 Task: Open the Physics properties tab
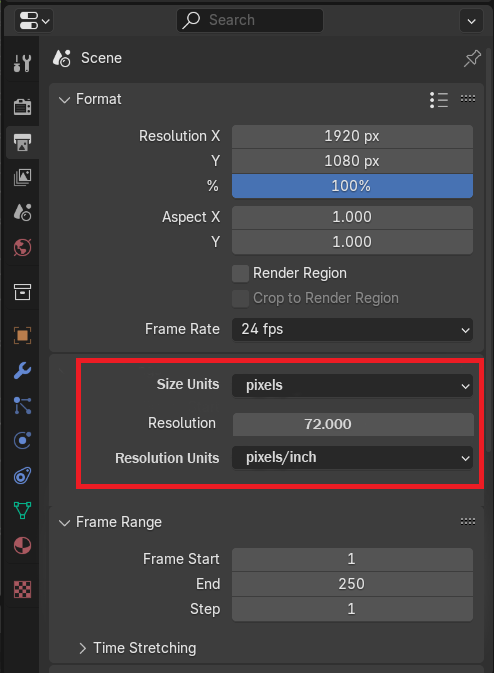pos(22,440)
